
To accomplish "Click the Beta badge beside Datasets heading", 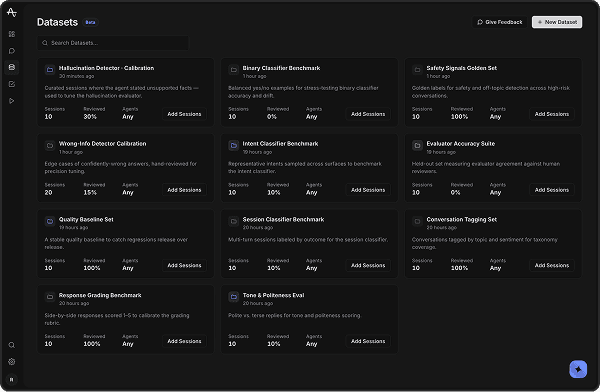I will click(x=90, y=22).
